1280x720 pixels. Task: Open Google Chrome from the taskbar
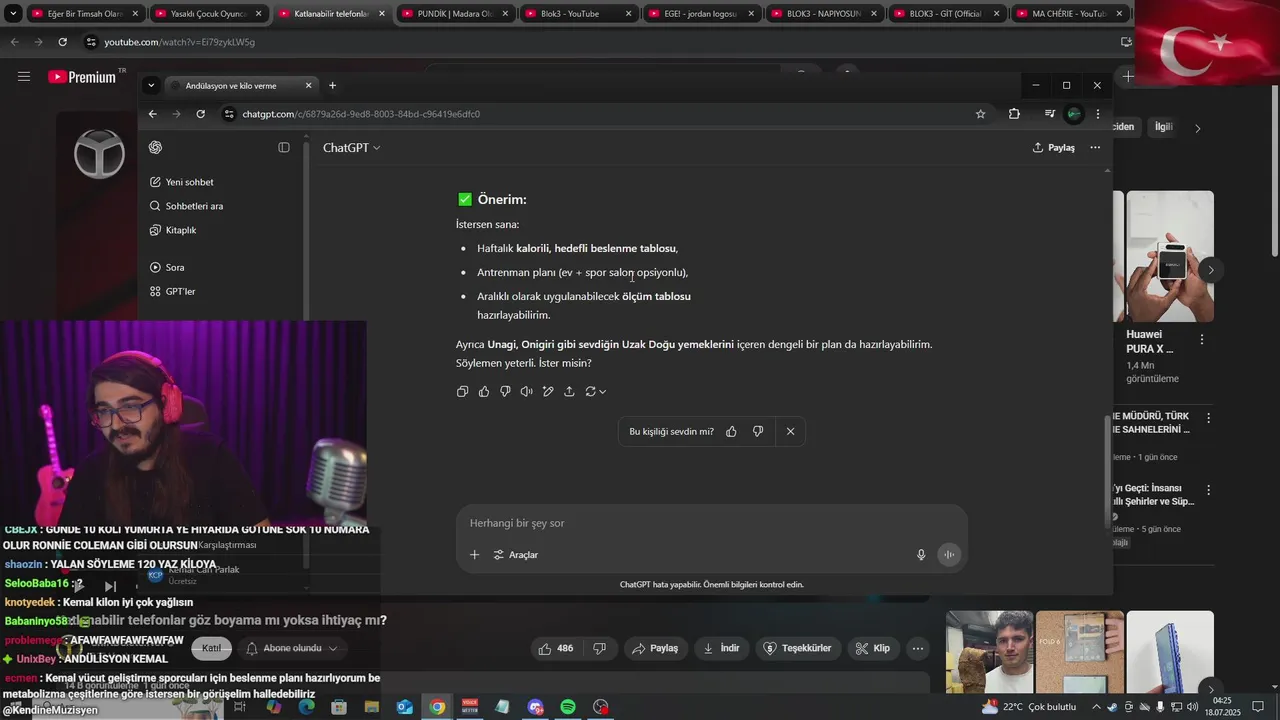click(437, 707)
